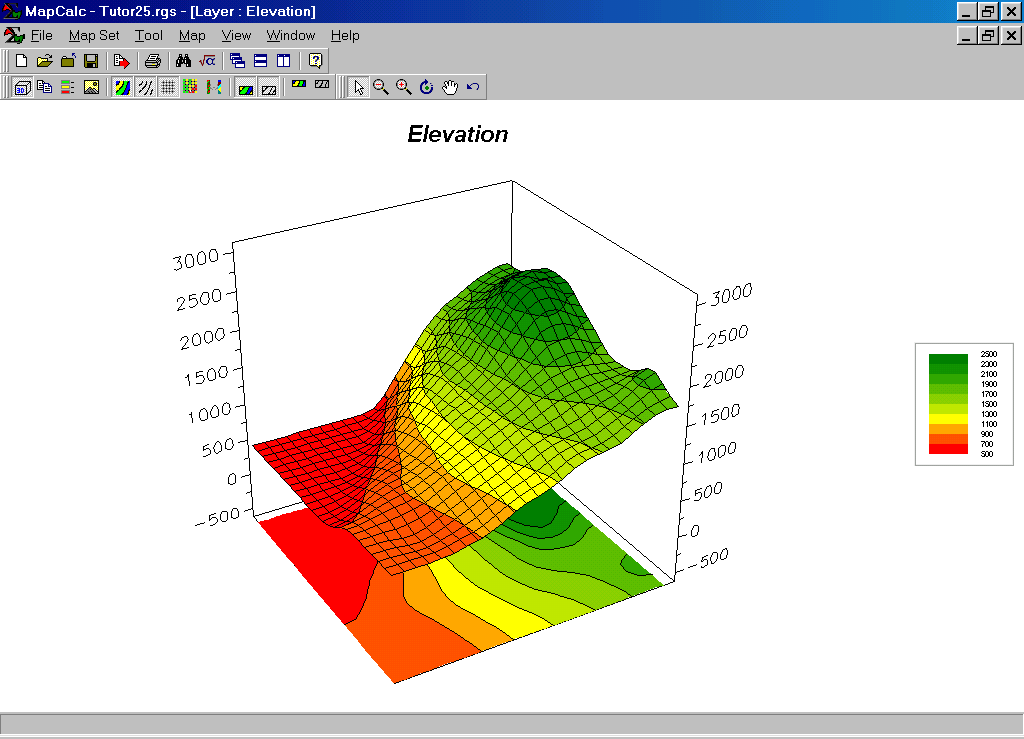This screenshot has height=739, width=1024.
Task: Select the Zoom Out magnifier tool
Action: click(381, 87)
